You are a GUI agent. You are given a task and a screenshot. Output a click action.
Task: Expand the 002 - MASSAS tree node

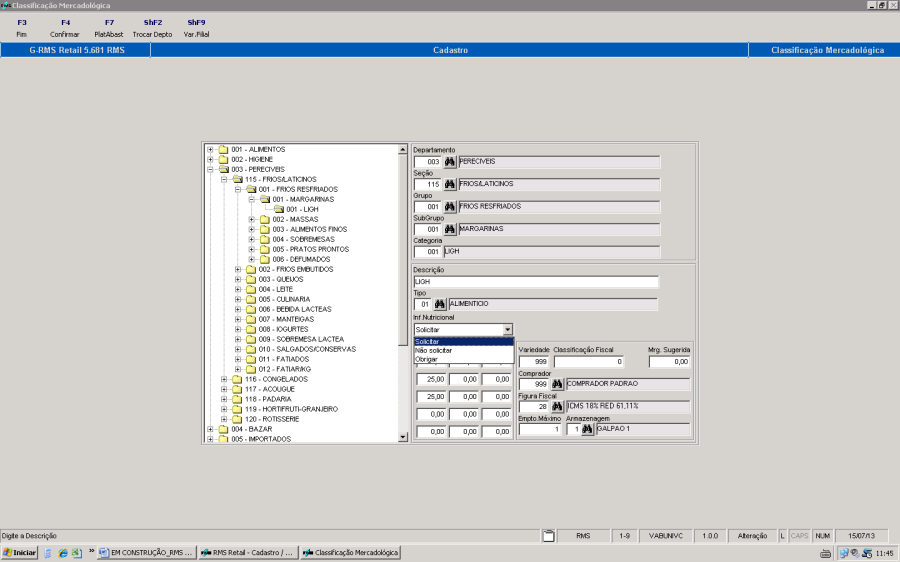pos(251,220)
